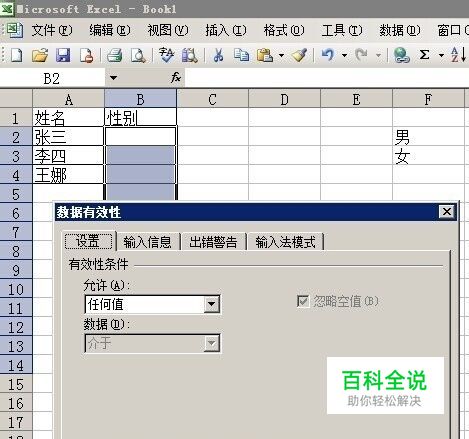Click cell containing 李四
Screen dimensions: 469x439
pyautogui.click(x=68, y=156)
